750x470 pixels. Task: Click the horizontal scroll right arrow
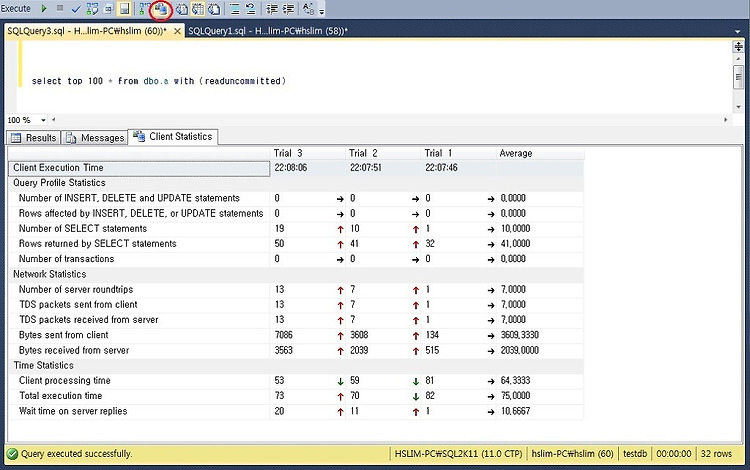(x=726, y=120)
